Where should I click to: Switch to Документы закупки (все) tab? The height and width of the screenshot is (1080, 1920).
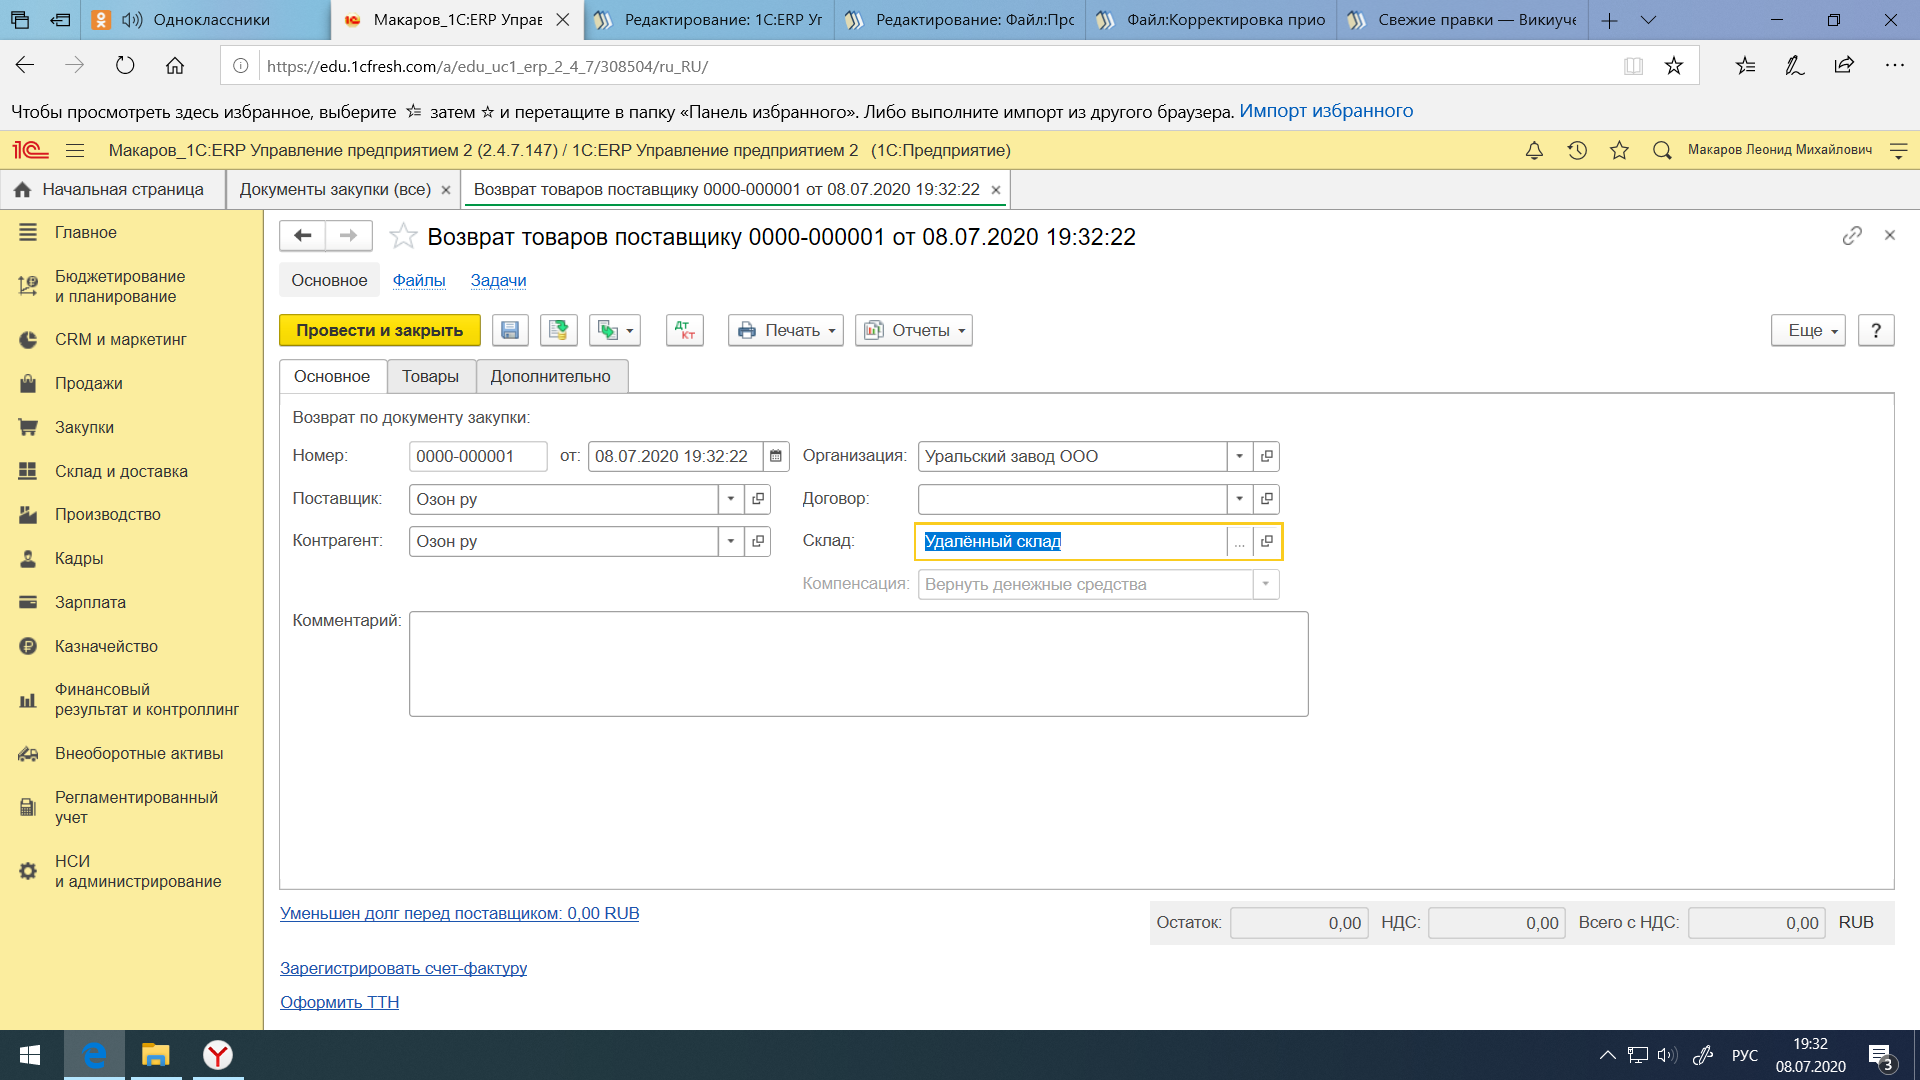coord(335,189)
